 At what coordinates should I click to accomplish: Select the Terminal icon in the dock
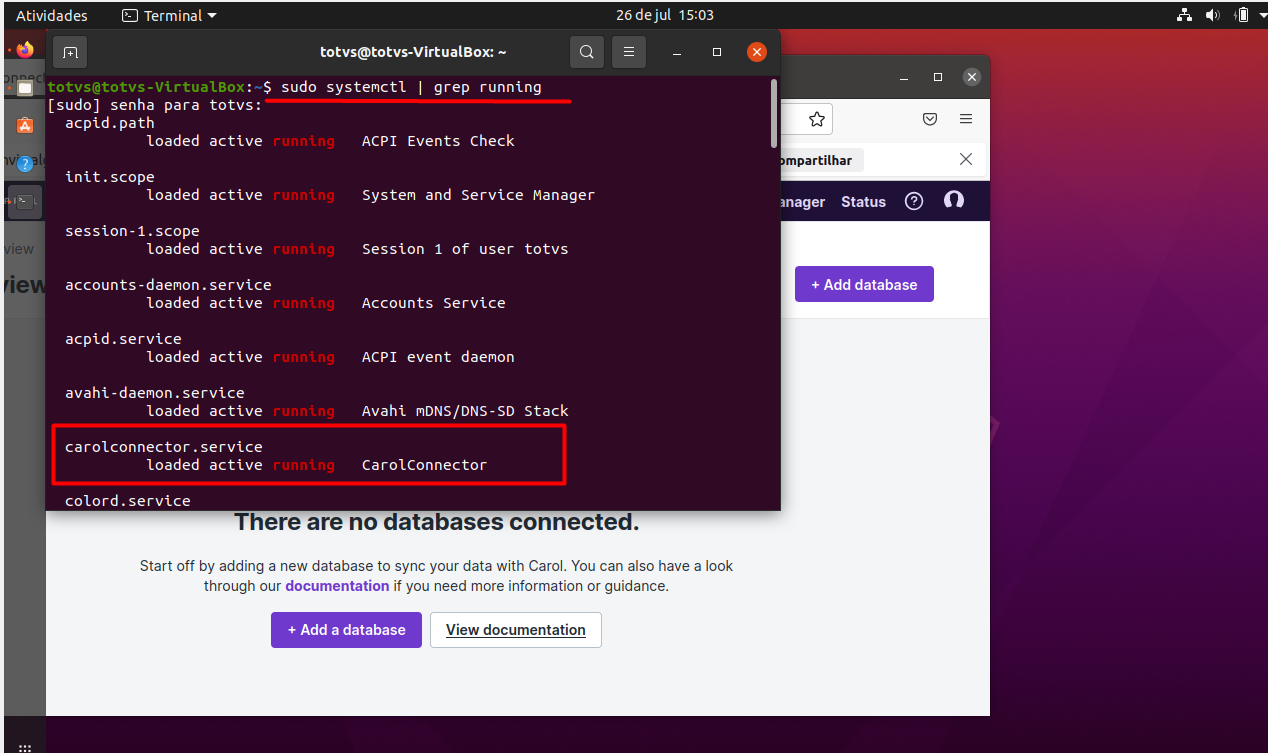24,202
